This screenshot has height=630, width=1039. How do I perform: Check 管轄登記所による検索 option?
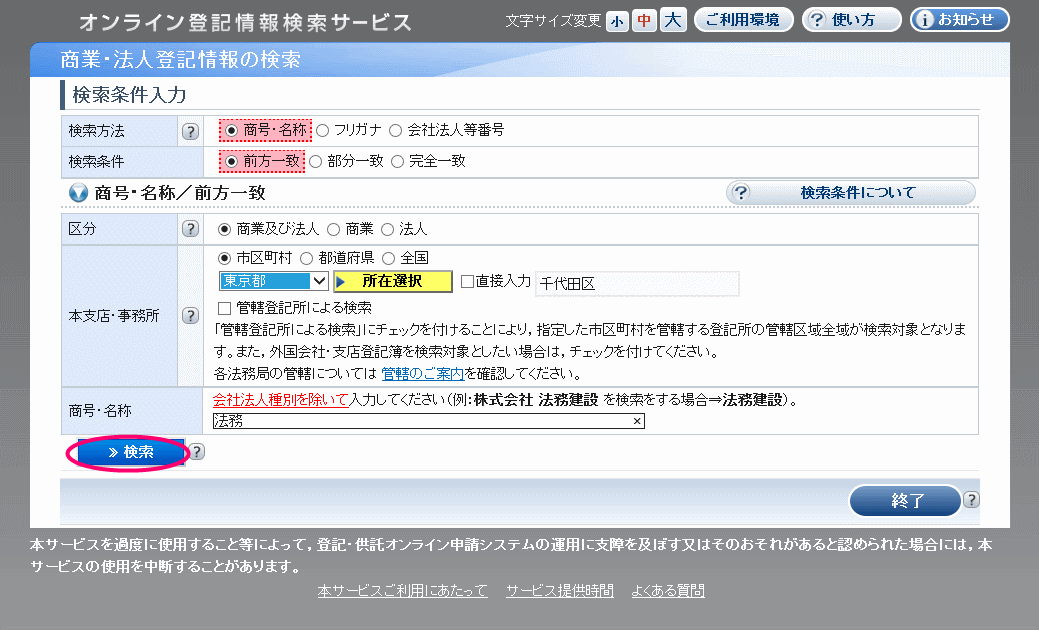[225, 307]
